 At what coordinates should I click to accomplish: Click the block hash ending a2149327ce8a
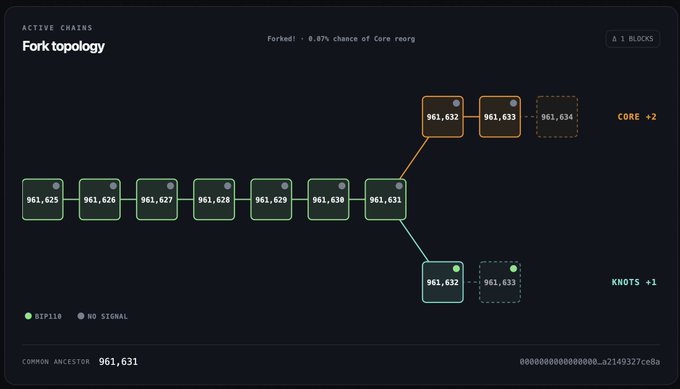click(590, 361)
